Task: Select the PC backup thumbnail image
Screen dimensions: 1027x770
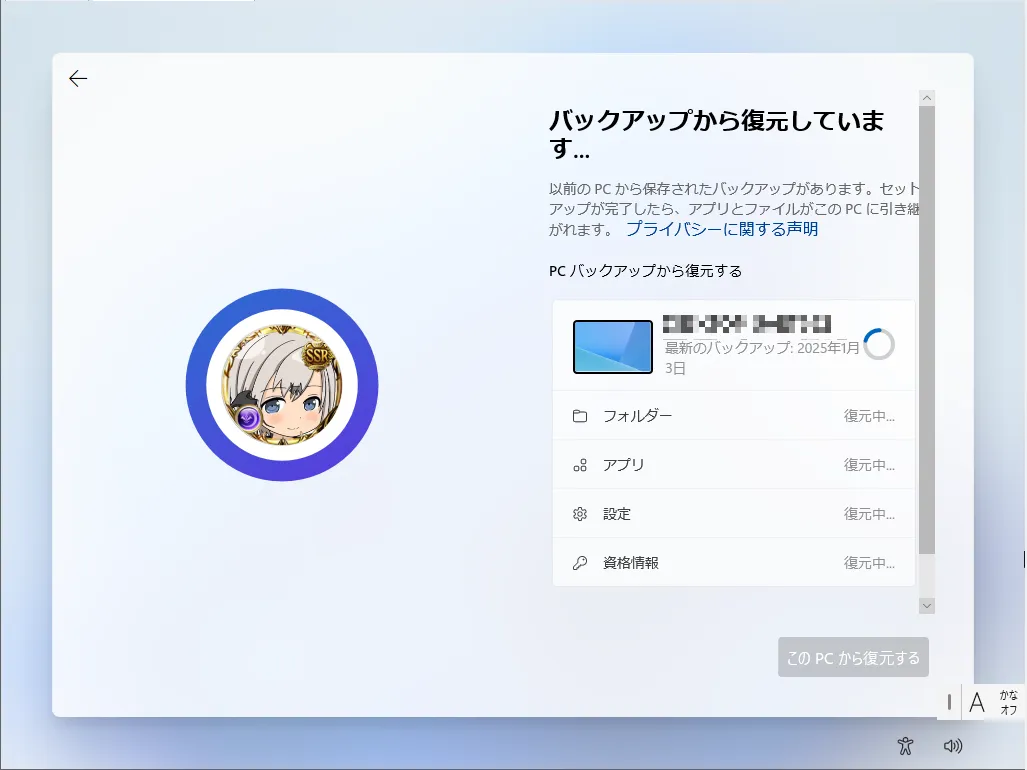Action: coord(612,347)
